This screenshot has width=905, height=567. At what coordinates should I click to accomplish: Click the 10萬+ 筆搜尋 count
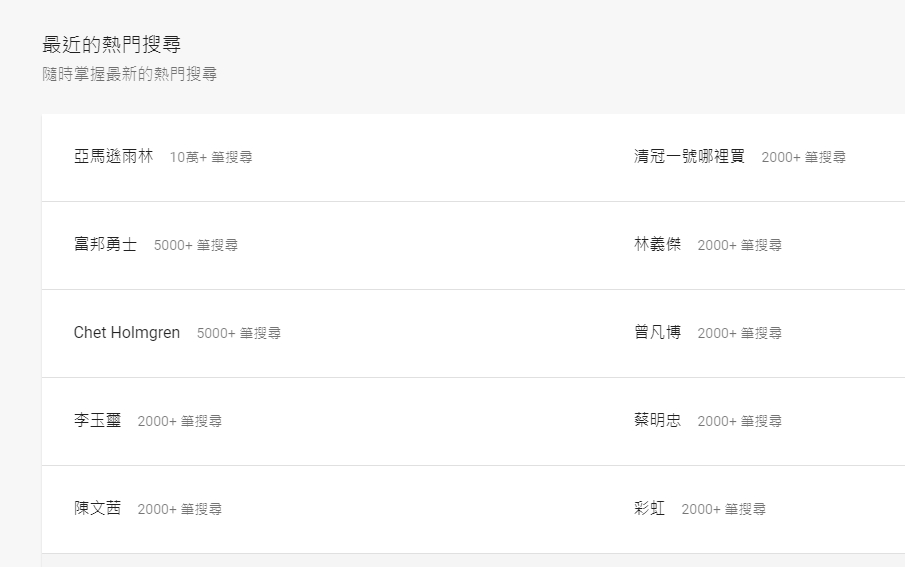pyautogui.click(x=211, y=158)
